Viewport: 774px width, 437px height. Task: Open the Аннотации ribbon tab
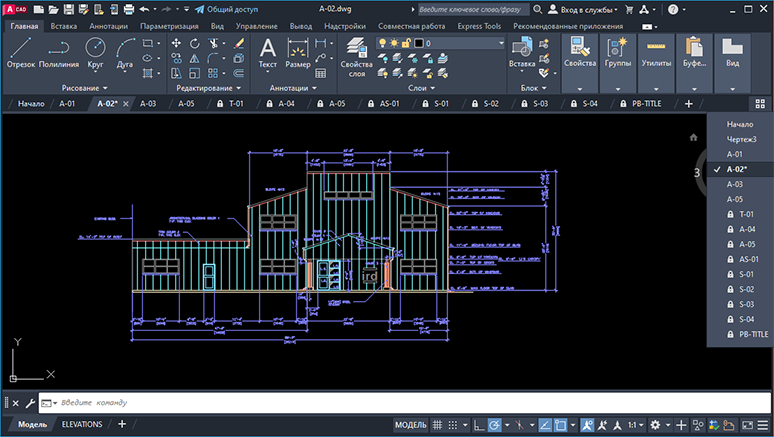click(109, 26)
